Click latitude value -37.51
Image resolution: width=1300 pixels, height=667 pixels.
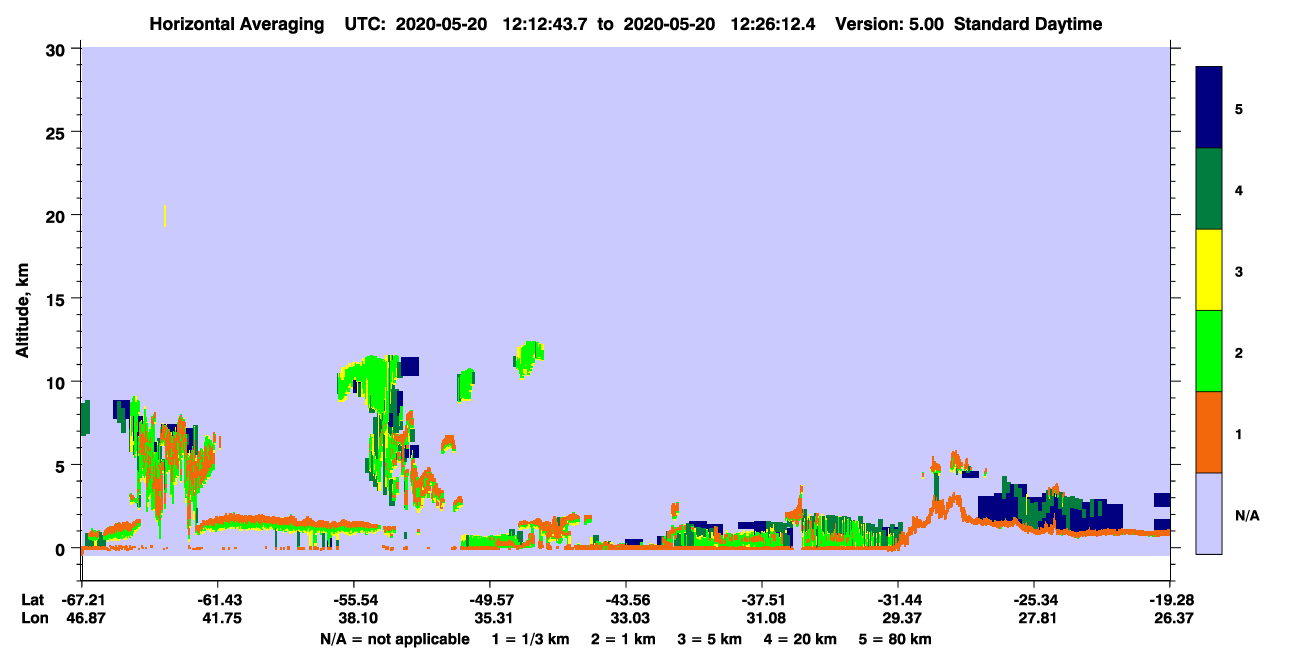[x=762, y=599]
